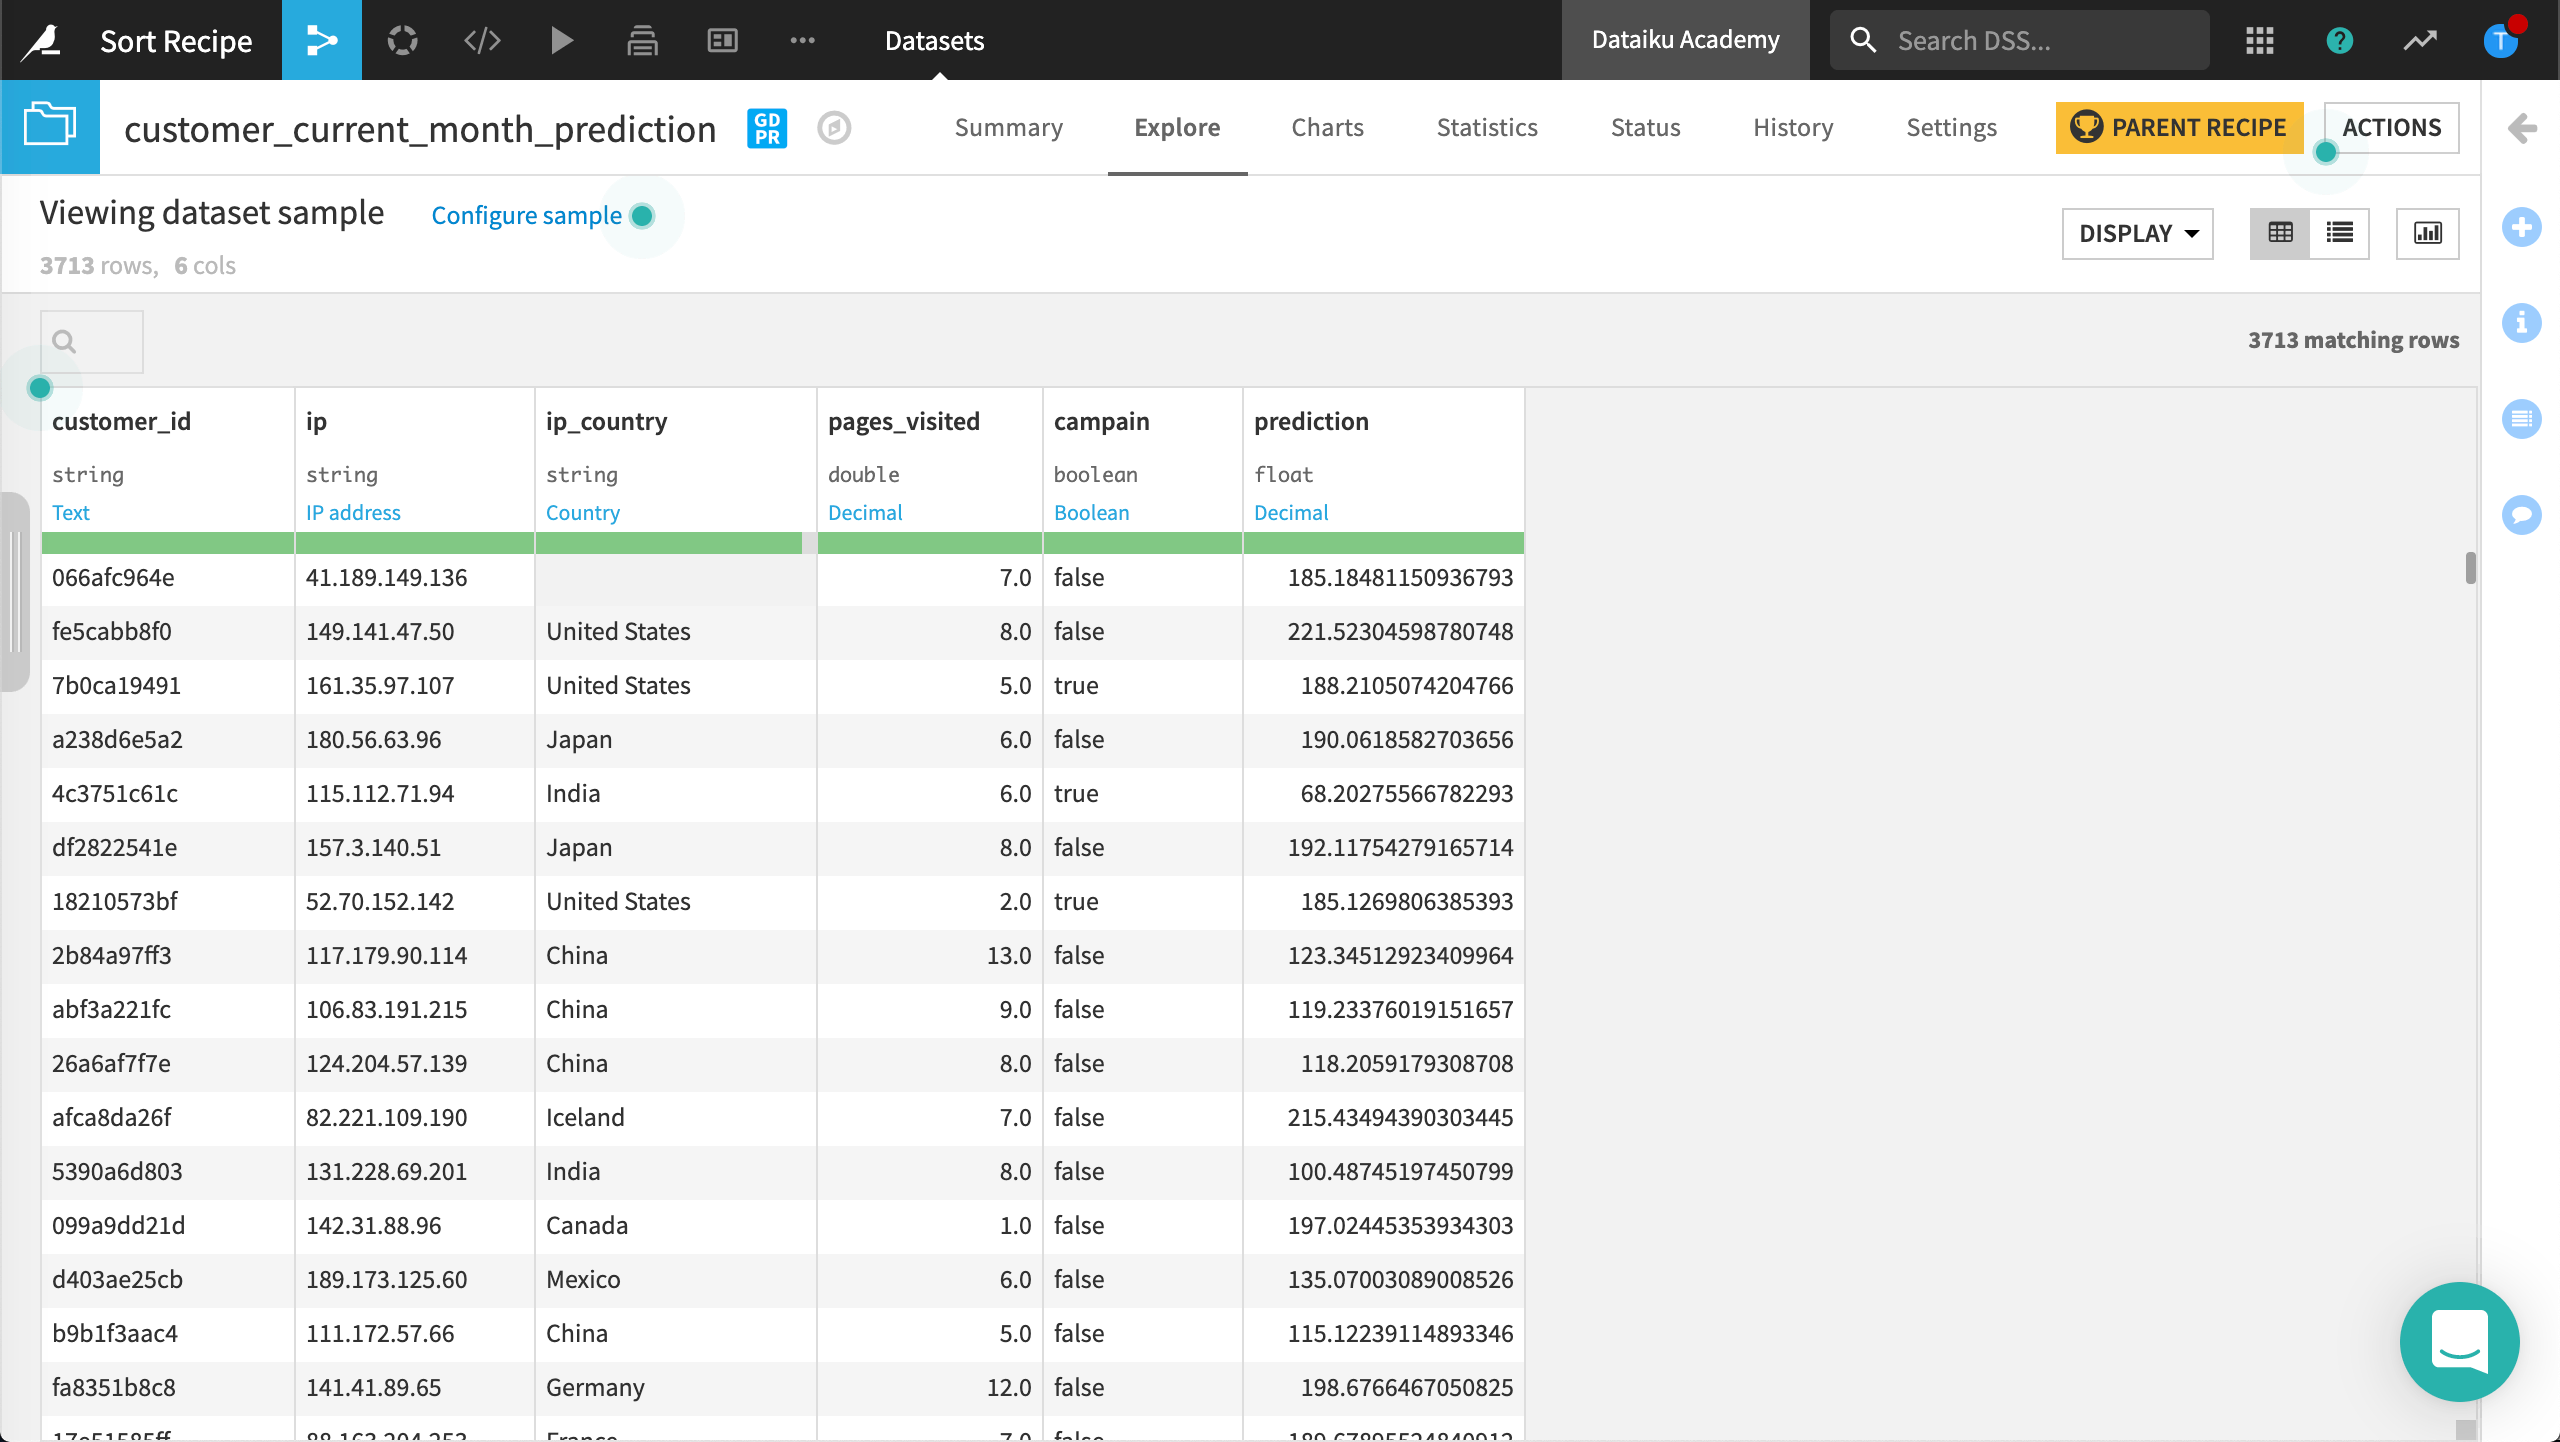Switch to the Statistics tab

point(1486,127)
